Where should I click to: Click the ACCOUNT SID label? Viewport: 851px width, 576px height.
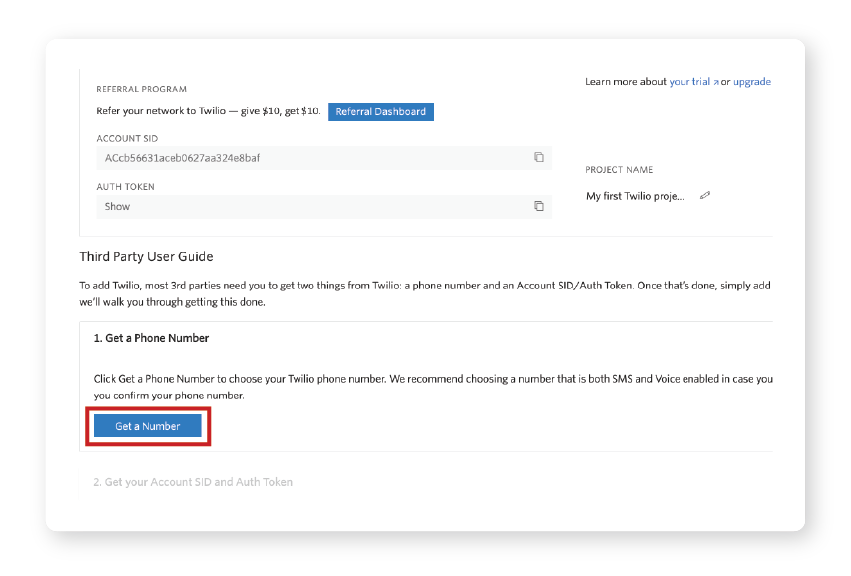pyautogui.click(x=127, y=138)
